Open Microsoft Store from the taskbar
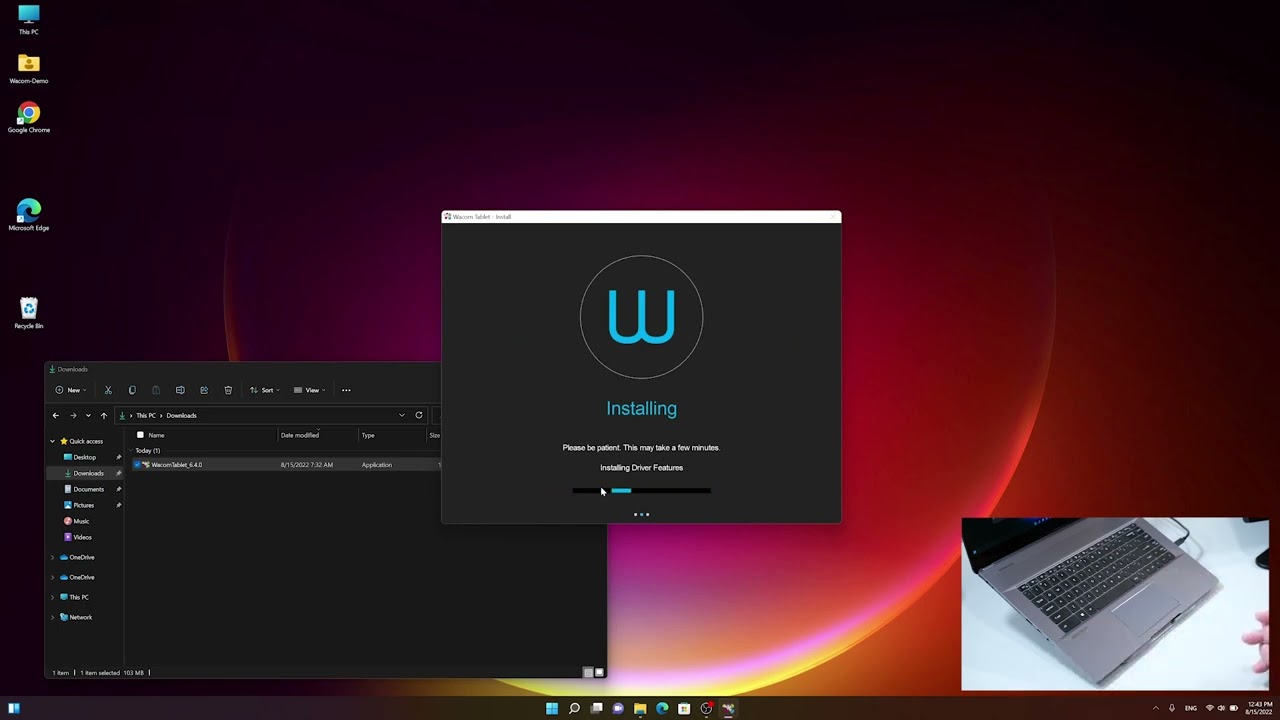Screen dimensions: 1280x720 pyautogui.click(x=684, y=708)
